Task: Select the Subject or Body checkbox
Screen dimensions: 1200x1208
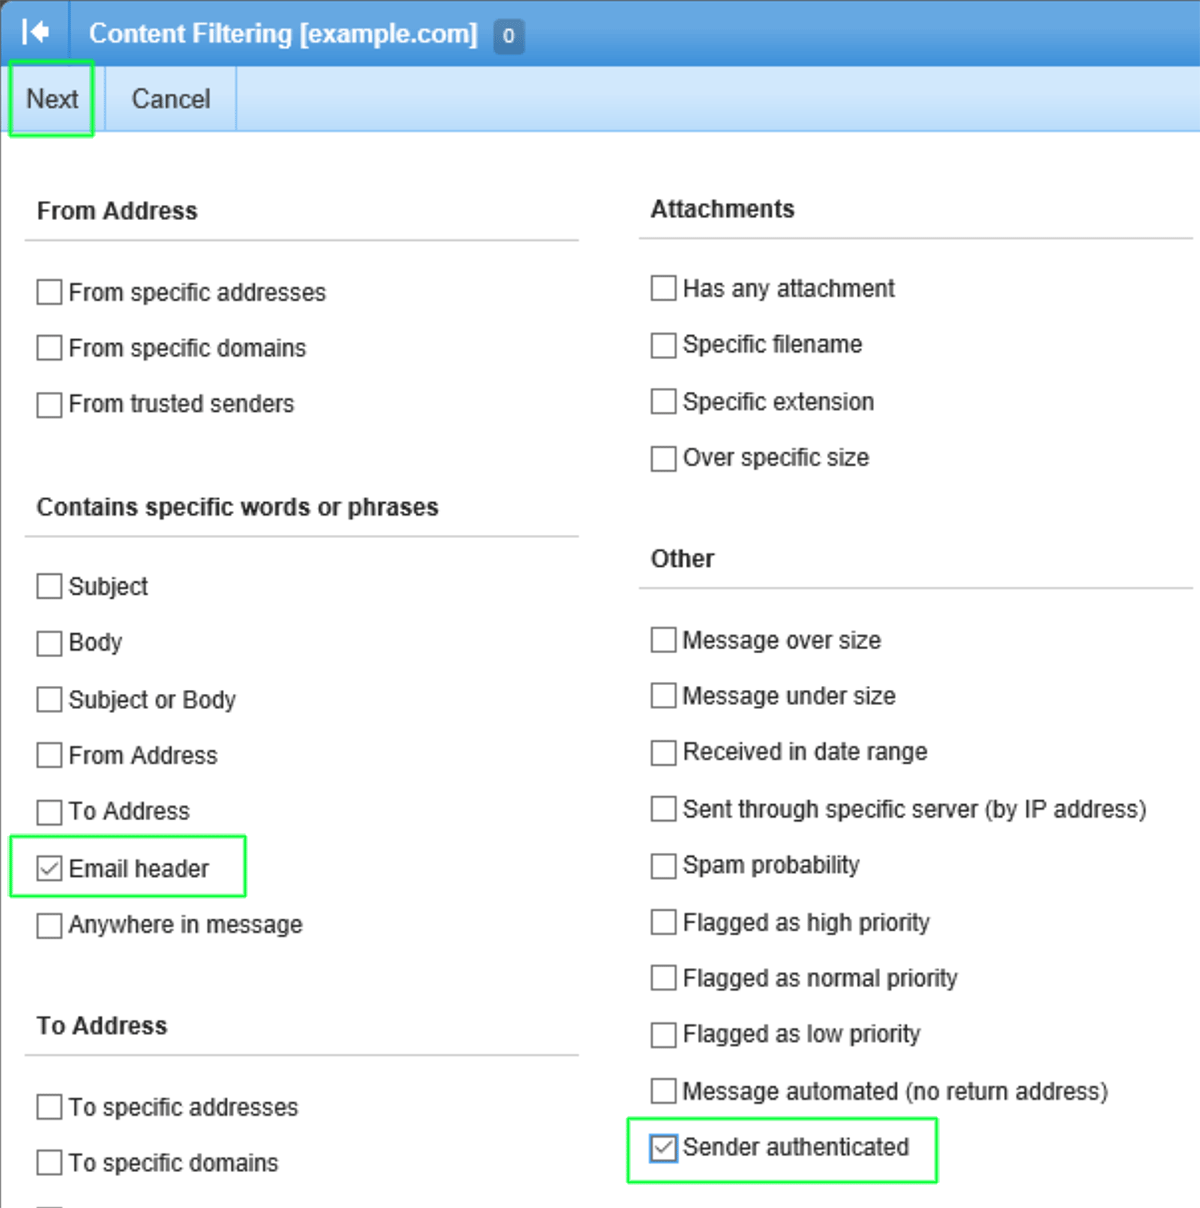Action: (x=49, y=699)
